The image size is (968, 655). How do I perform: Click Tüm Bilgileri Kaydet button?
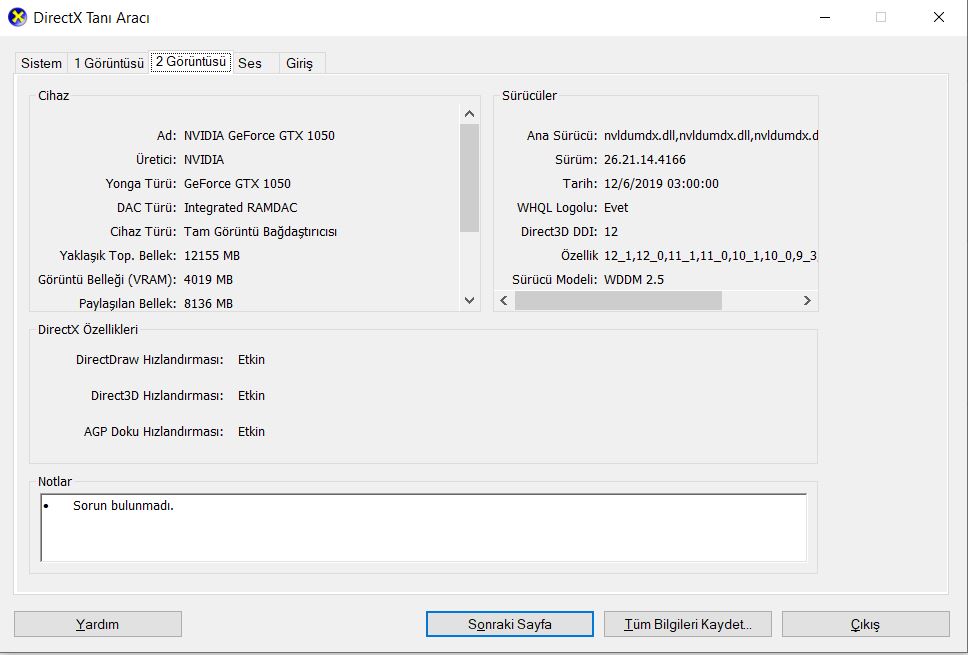coord(687,624)
